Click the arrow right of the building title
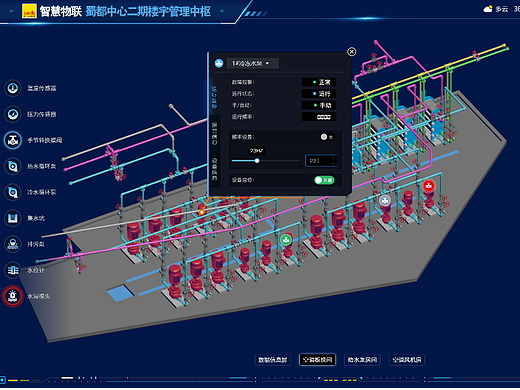This screenshot has height=390, width=520. point(222,11)
